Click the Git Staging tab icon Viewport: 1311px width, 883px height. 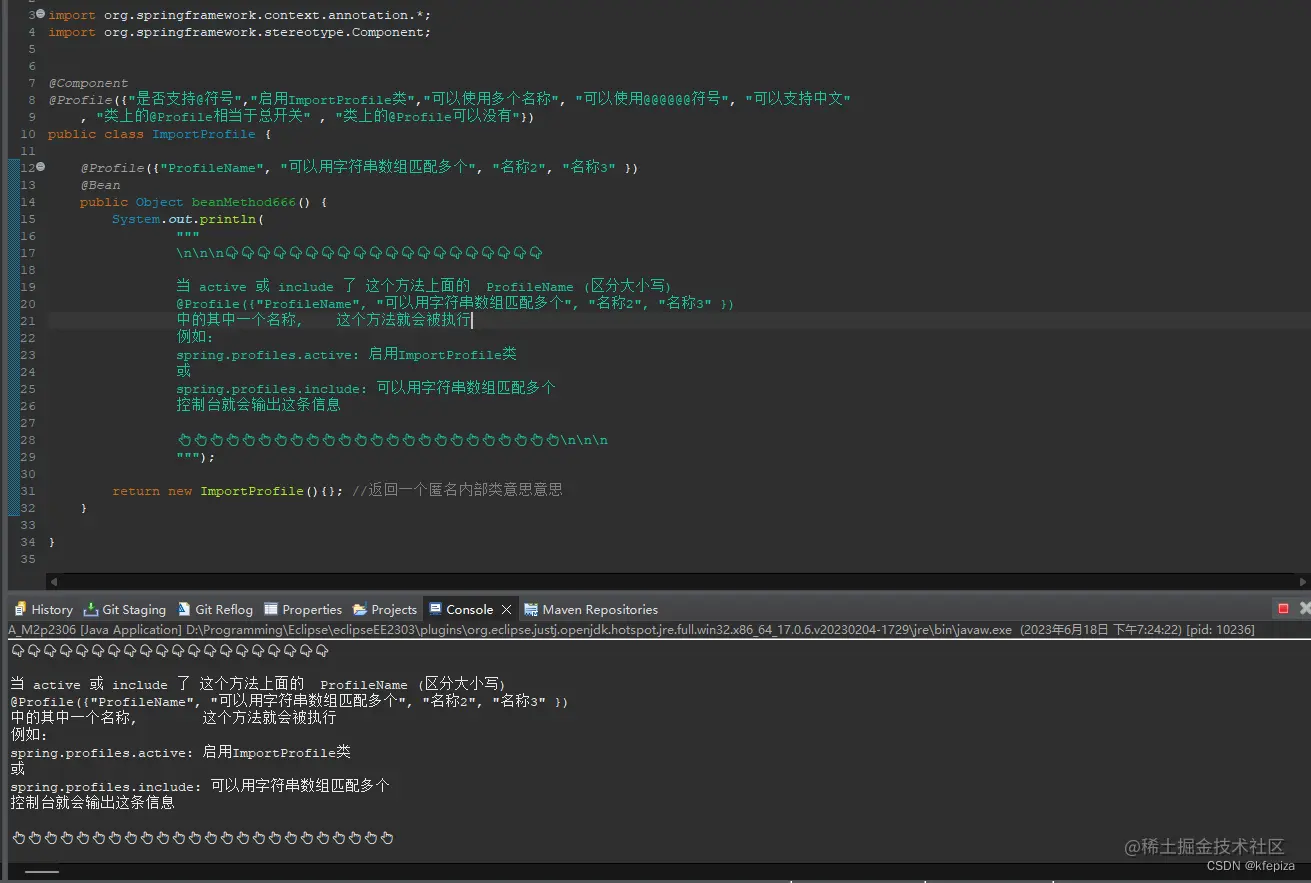(90, 609)
